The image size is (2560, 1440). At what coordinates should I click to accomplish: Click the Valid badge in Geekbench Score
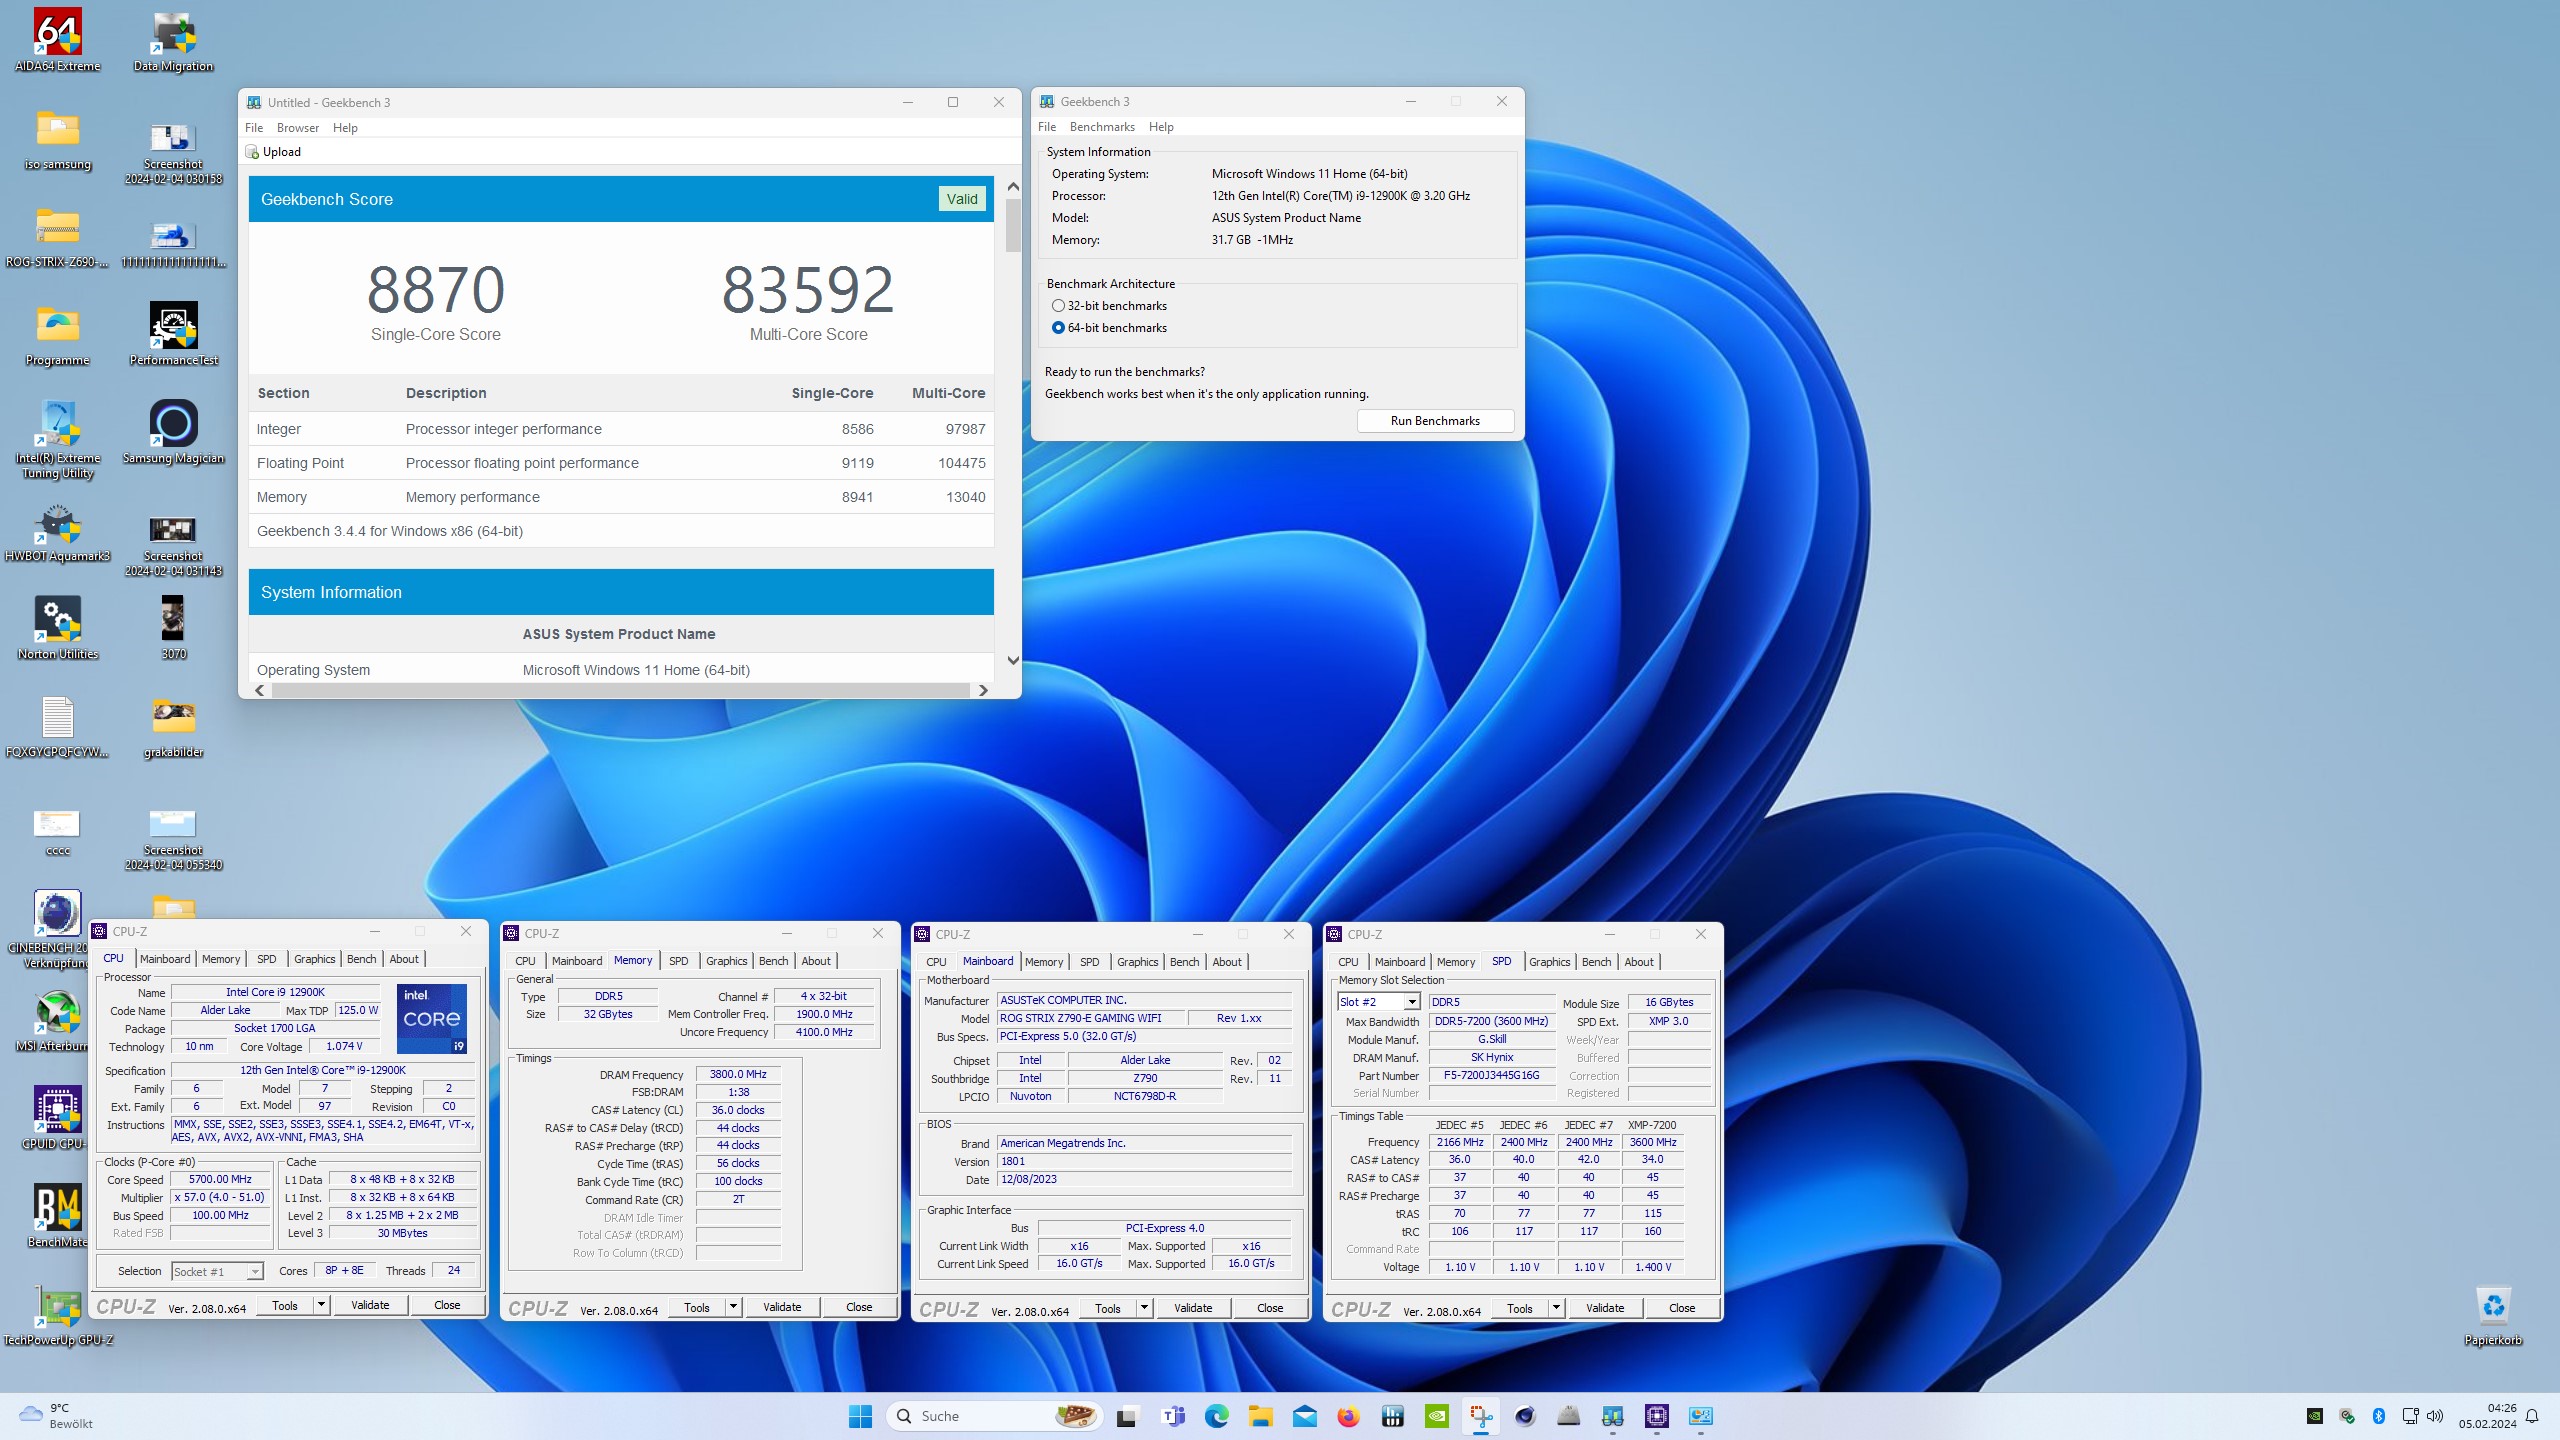pos(962,199)
